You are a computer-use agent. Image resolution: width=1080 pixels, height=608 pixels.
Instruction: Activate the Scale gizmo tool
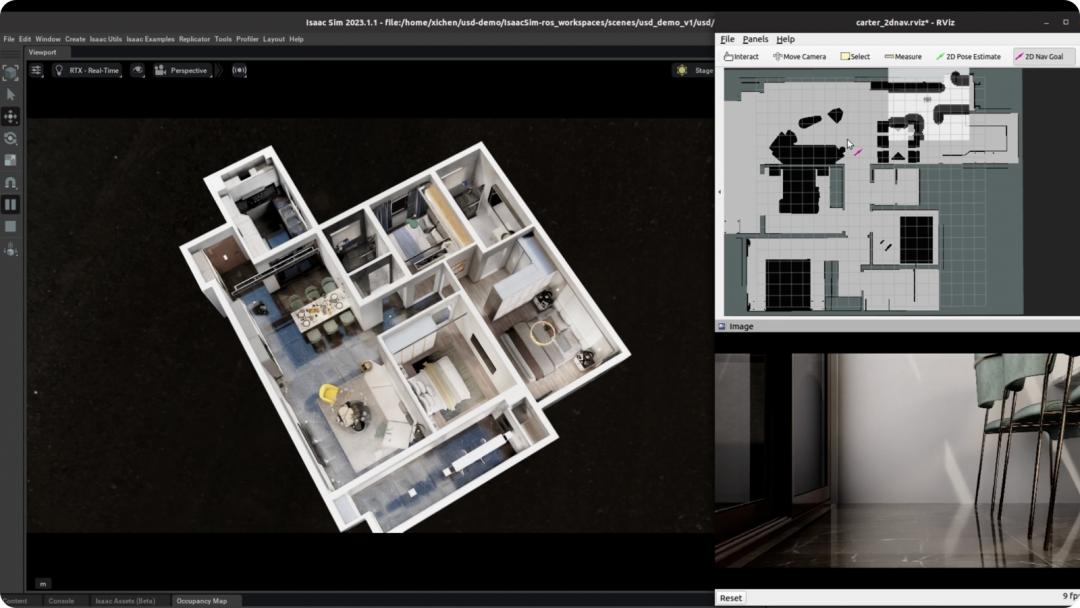[x=10, y=160]
